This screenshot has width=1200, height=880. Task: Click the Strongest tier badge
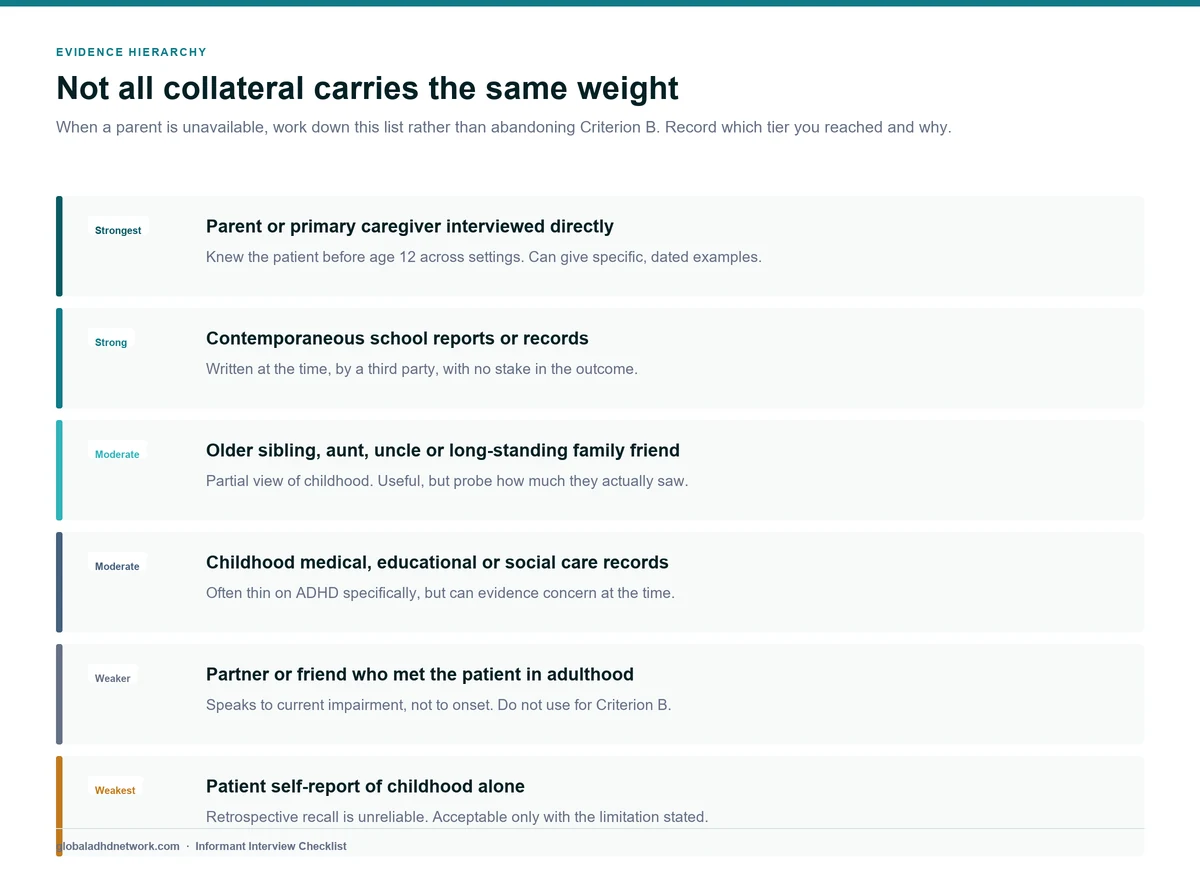coord(118,230)
